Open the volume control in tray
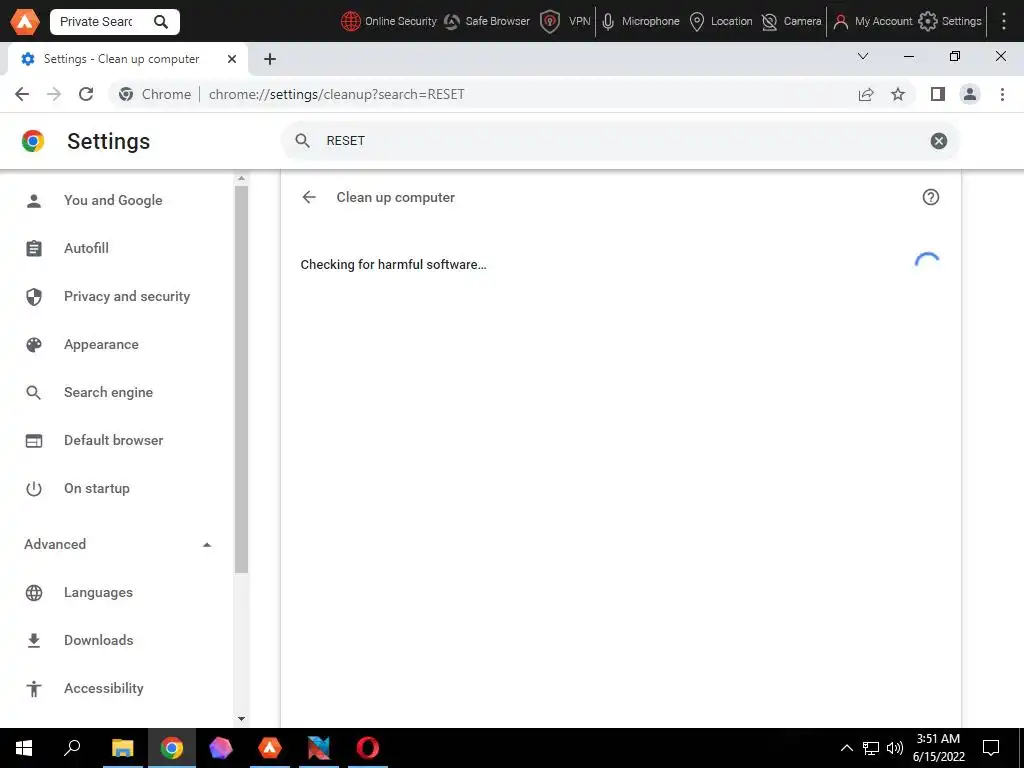This screenshot has height=768, width=1024. pos(895,748)
